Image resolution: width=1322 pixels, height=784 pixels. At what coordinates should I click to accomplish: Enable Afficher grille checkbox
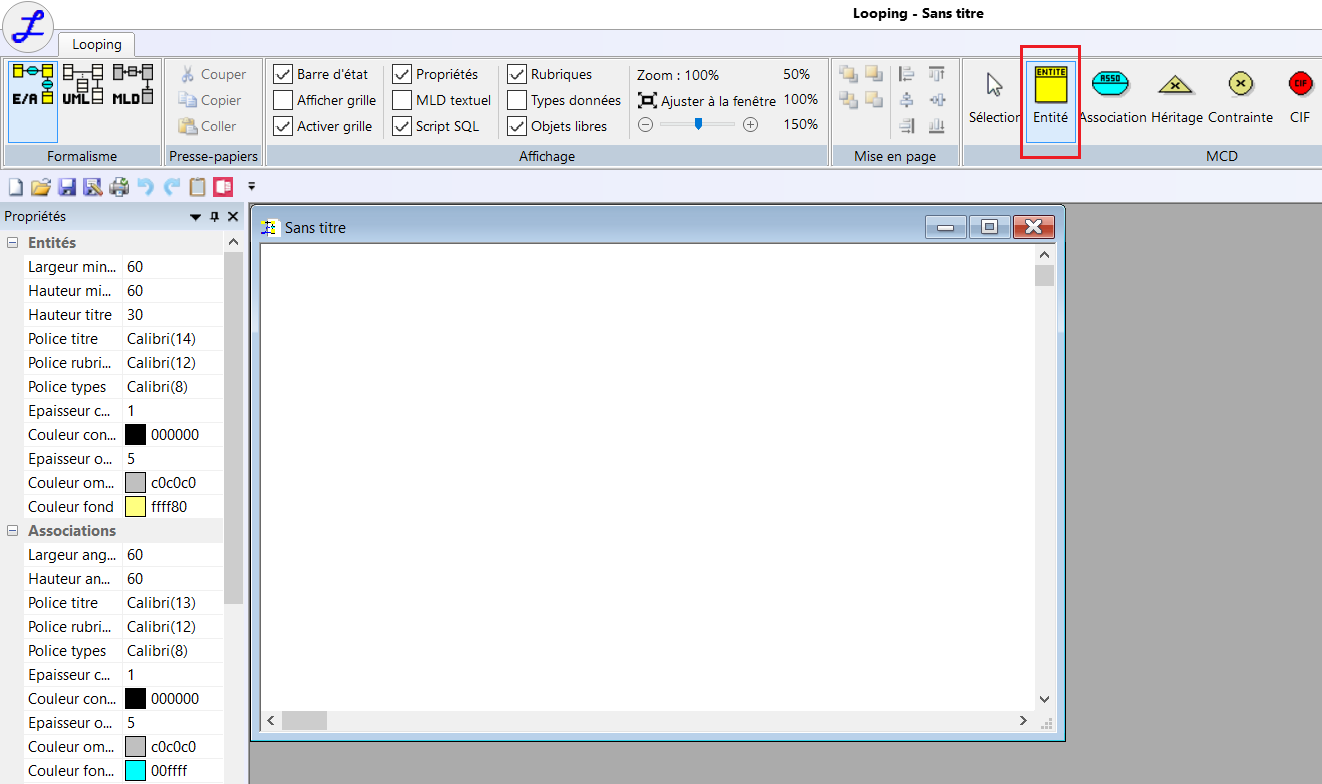[283, 100]
